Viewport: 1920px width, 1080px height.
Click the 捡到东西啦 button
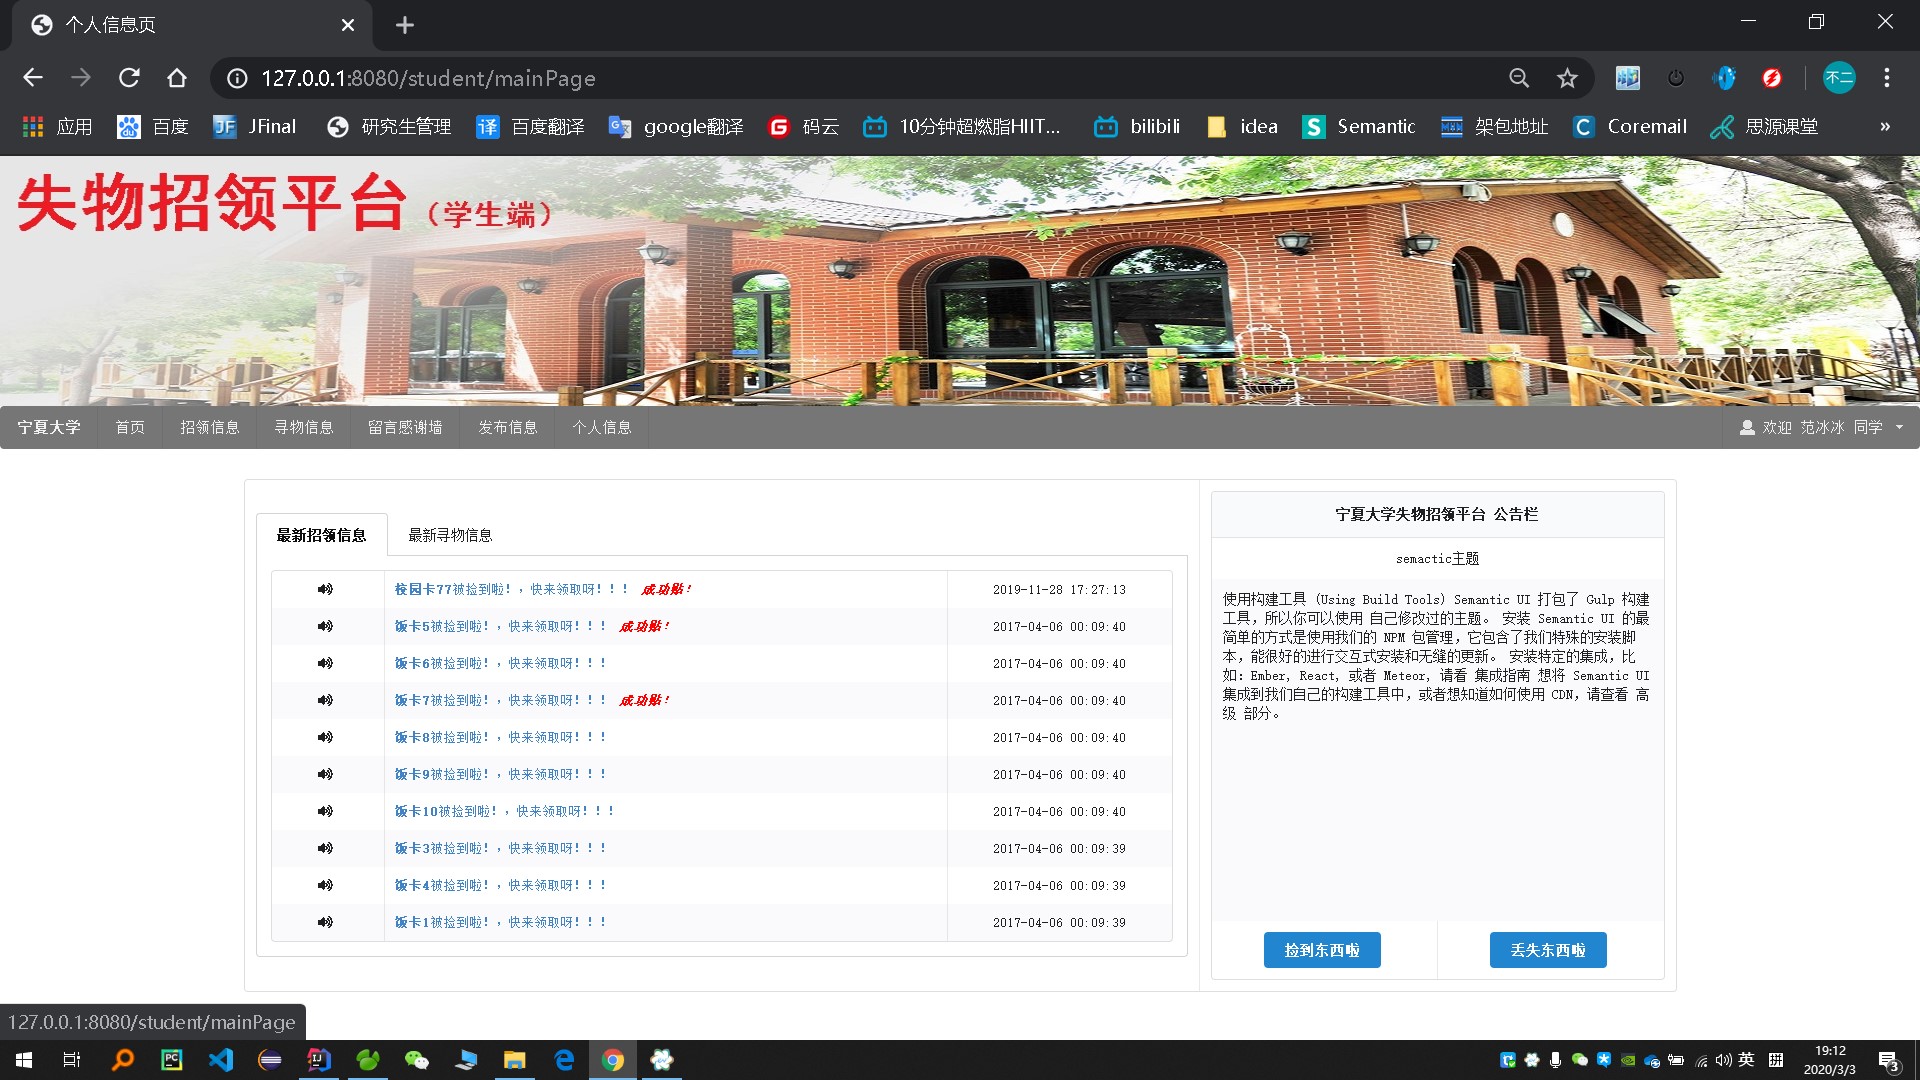[x=1321, y=950]
